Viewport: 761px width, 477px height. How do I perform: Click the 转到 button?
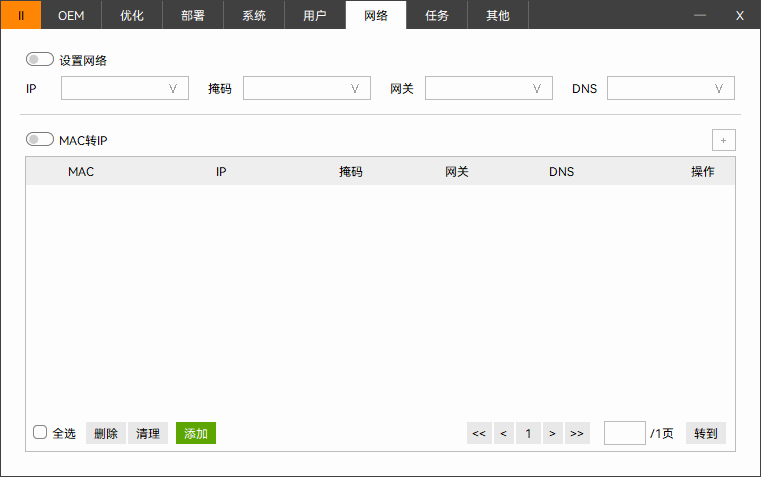point(706,433)
